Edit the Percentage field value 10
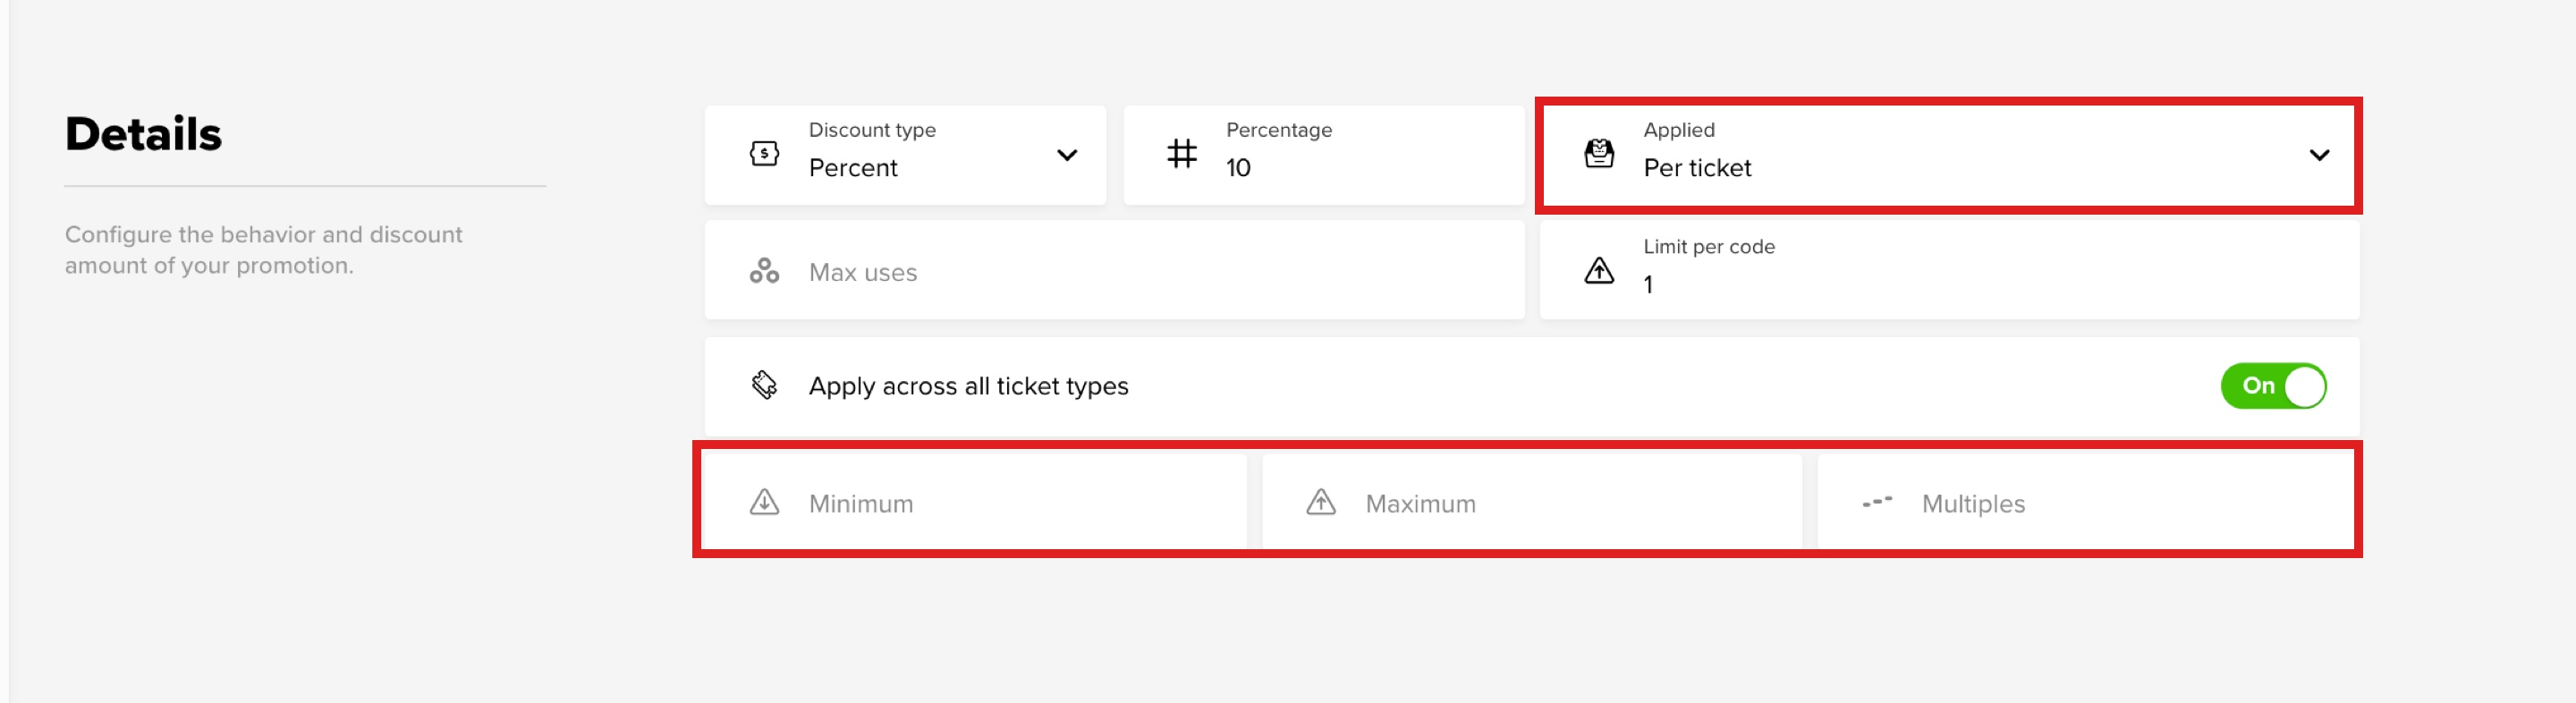Image resolution: width=2576 pixels, height=703 pixels. coord(1238,168)
